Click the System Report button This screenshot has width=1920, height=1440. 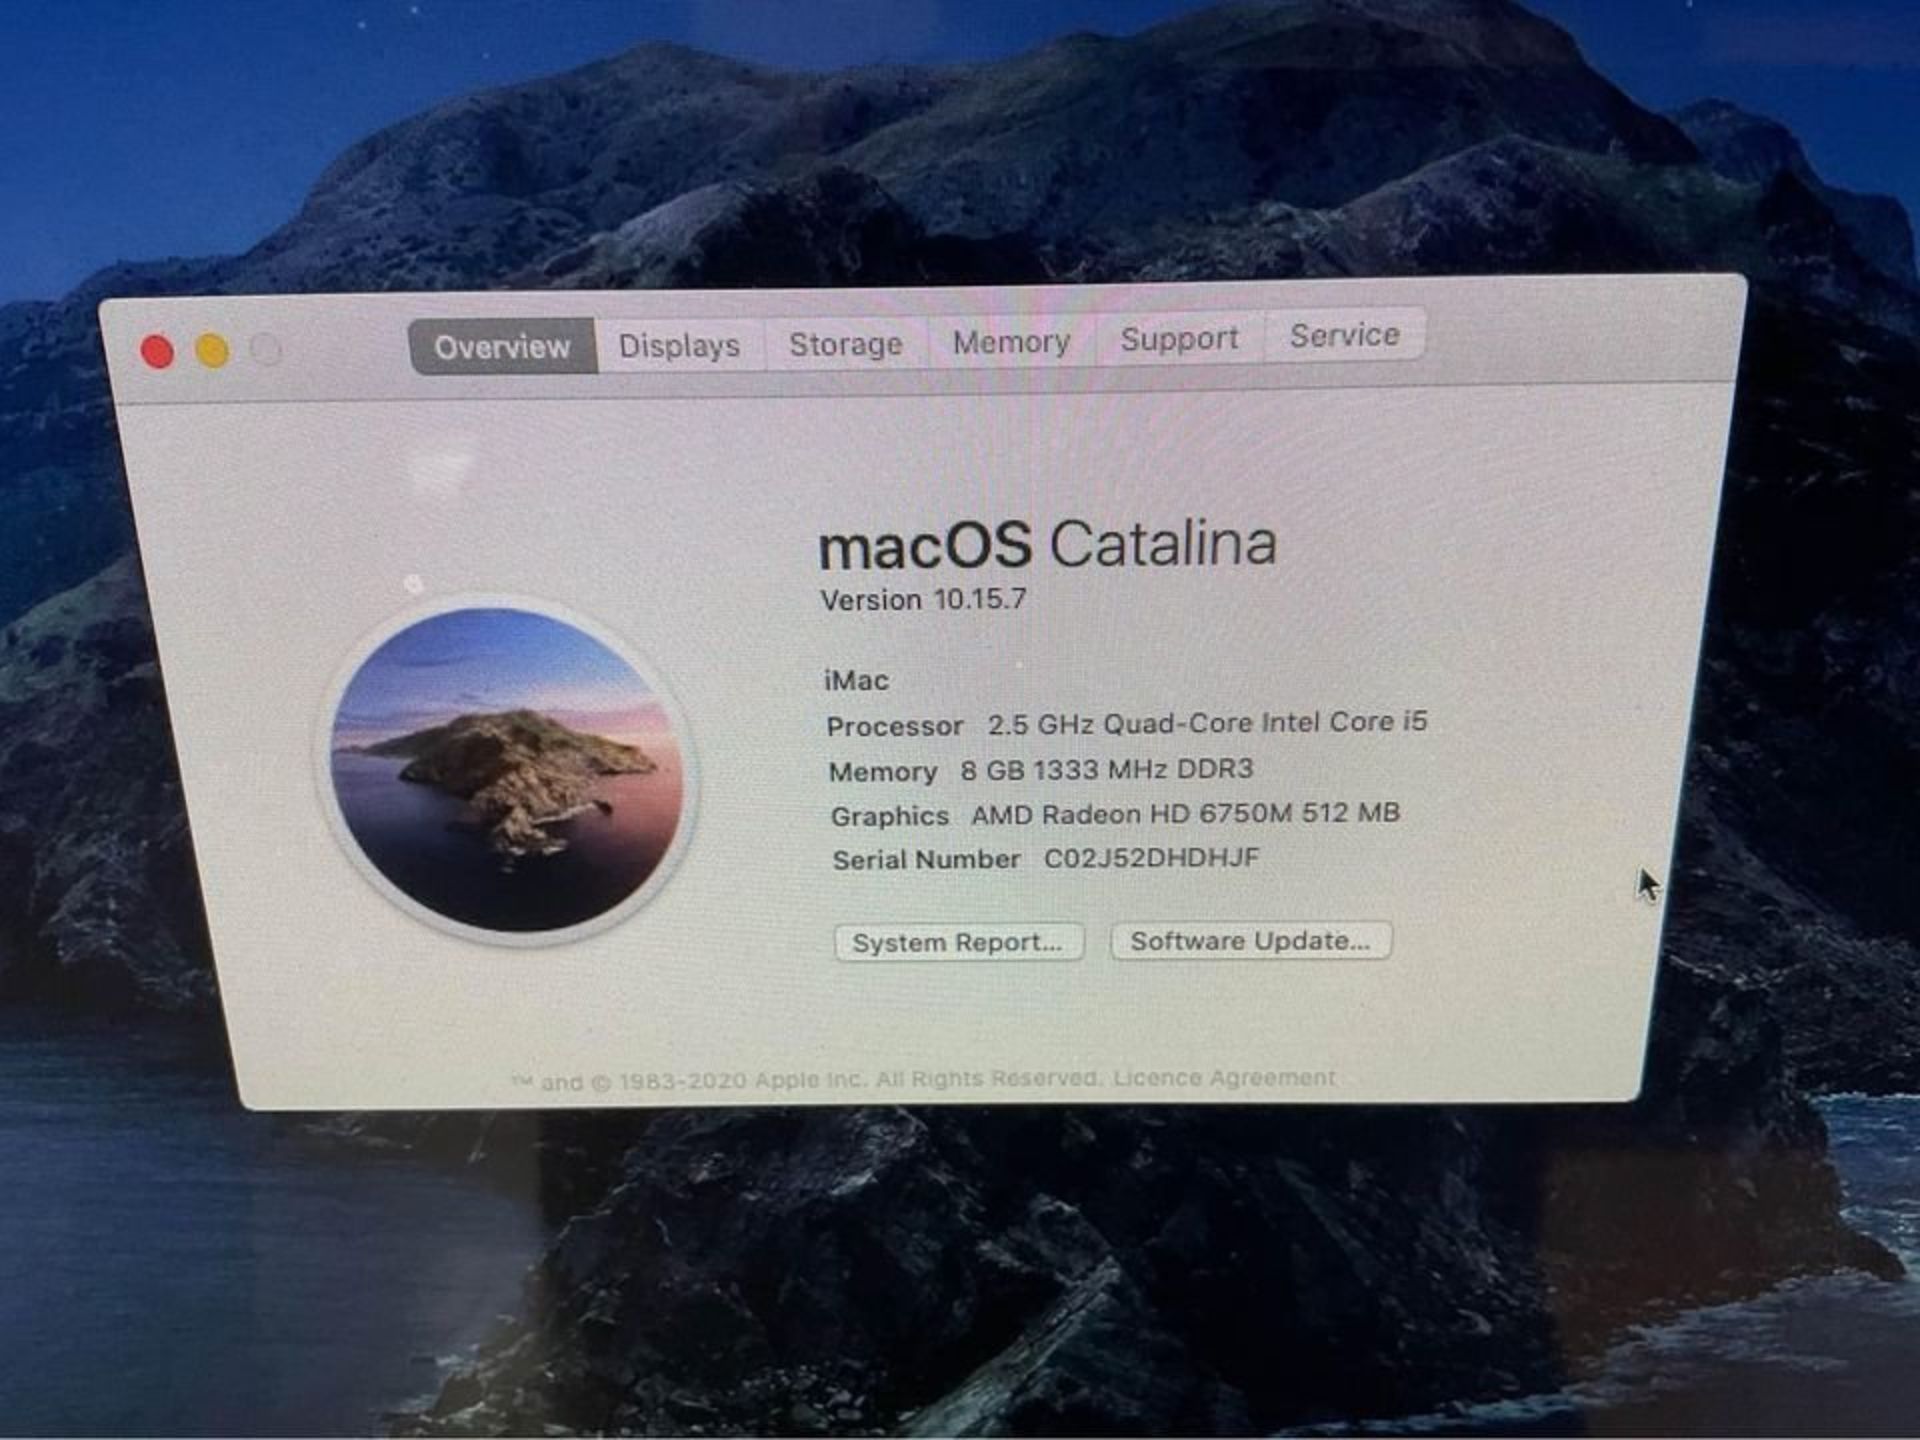958,942
